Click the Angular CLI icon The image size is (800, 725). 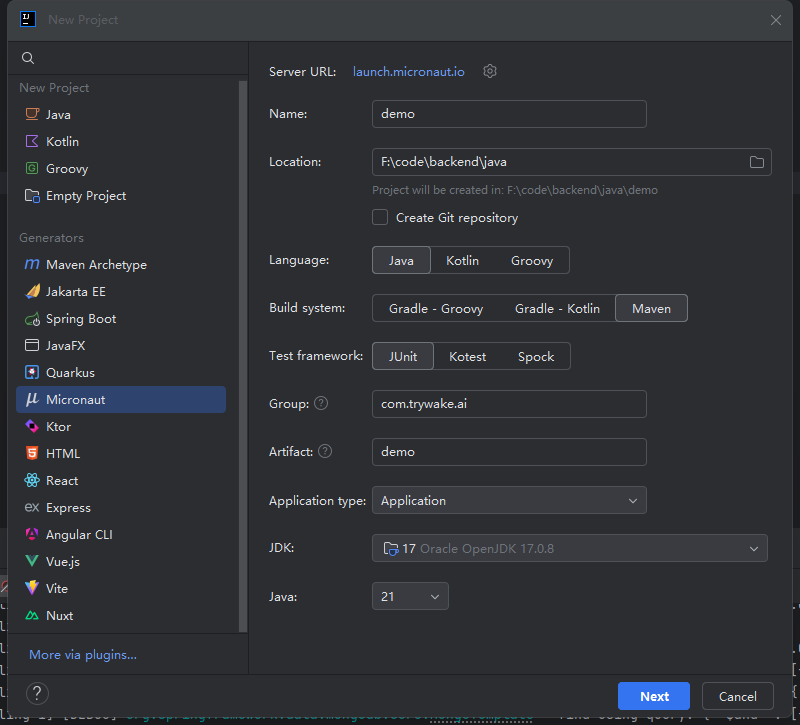pyautogui.click(x=32, y=534)
